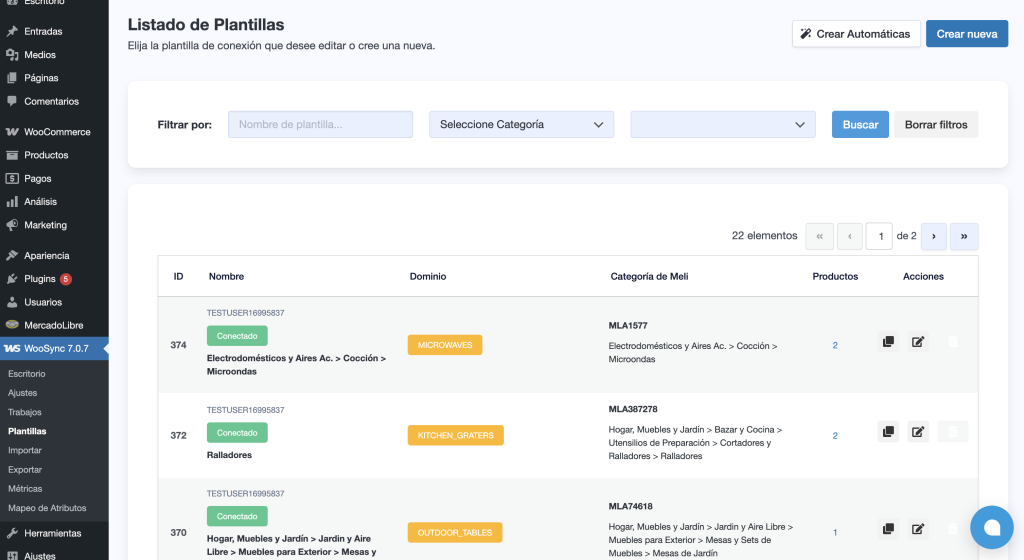Open product count link for row 370

point(835,533)
